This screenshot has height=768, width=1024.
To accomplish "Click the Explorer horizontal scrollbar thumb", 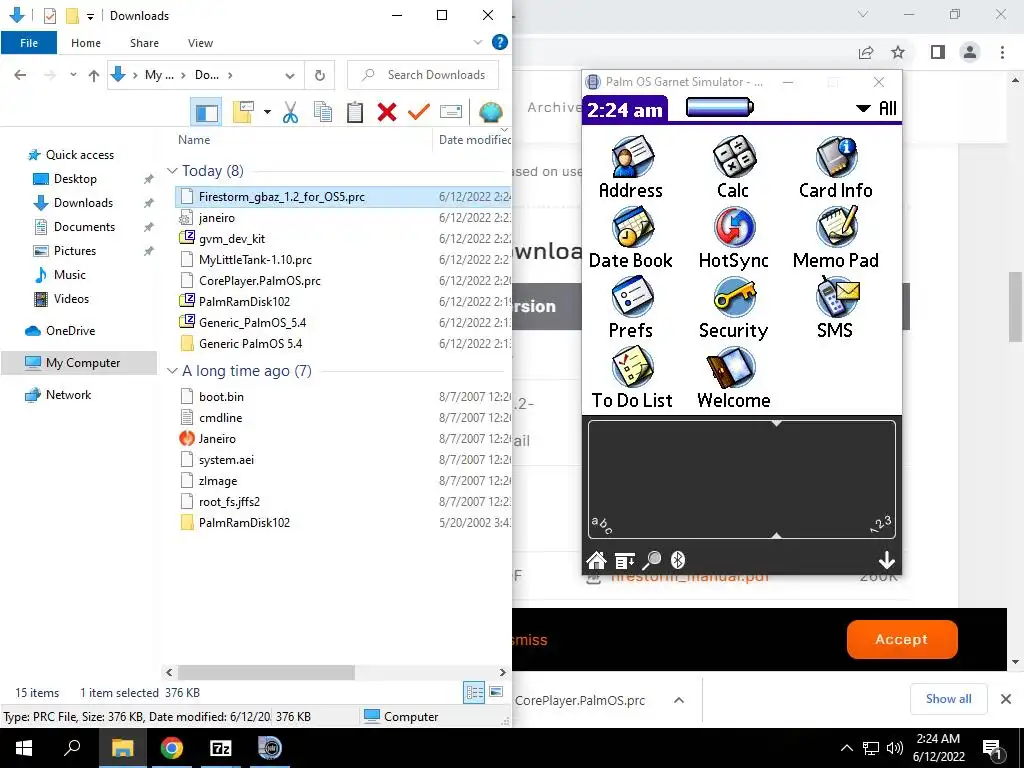I will click(x=266, y=672).
